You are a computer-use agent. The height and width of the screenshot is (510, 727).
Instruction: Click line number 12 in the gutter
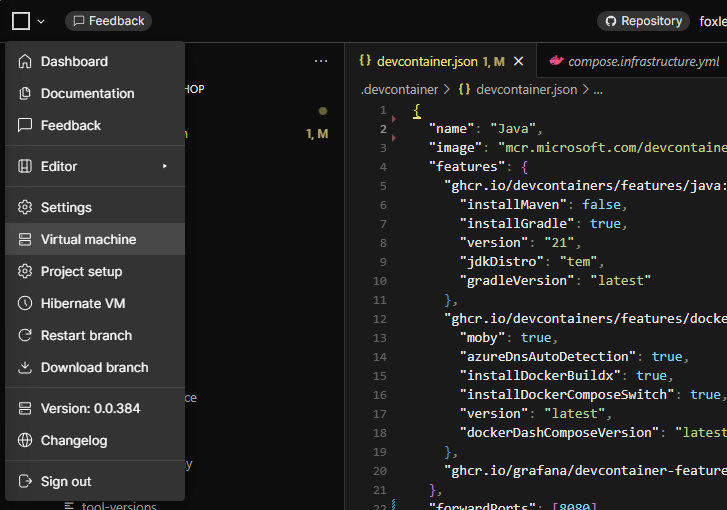click(x=380, y=319)
